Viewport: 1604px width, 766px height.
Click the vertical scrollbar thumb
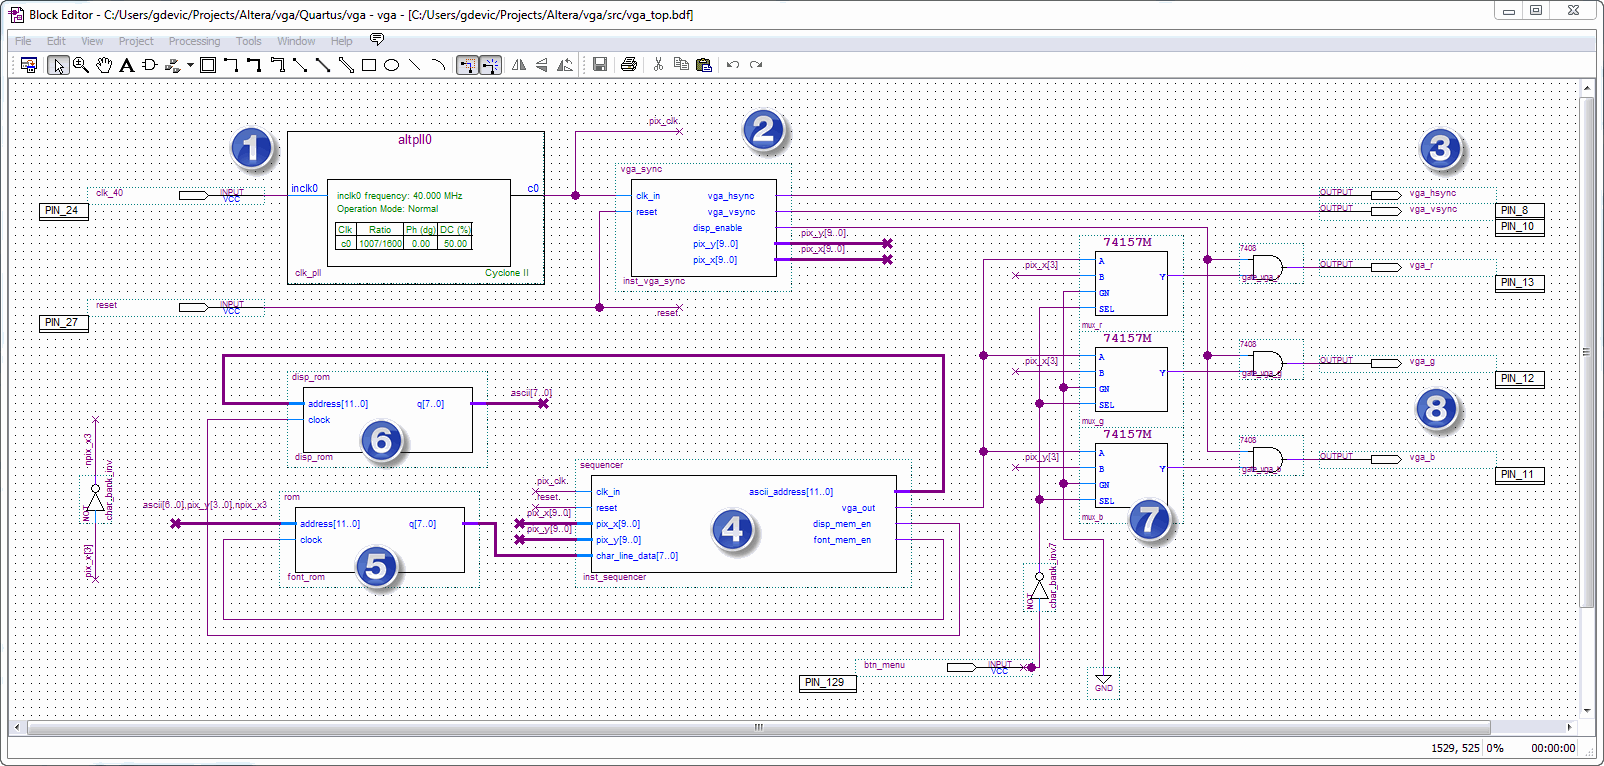point(1586,350)
